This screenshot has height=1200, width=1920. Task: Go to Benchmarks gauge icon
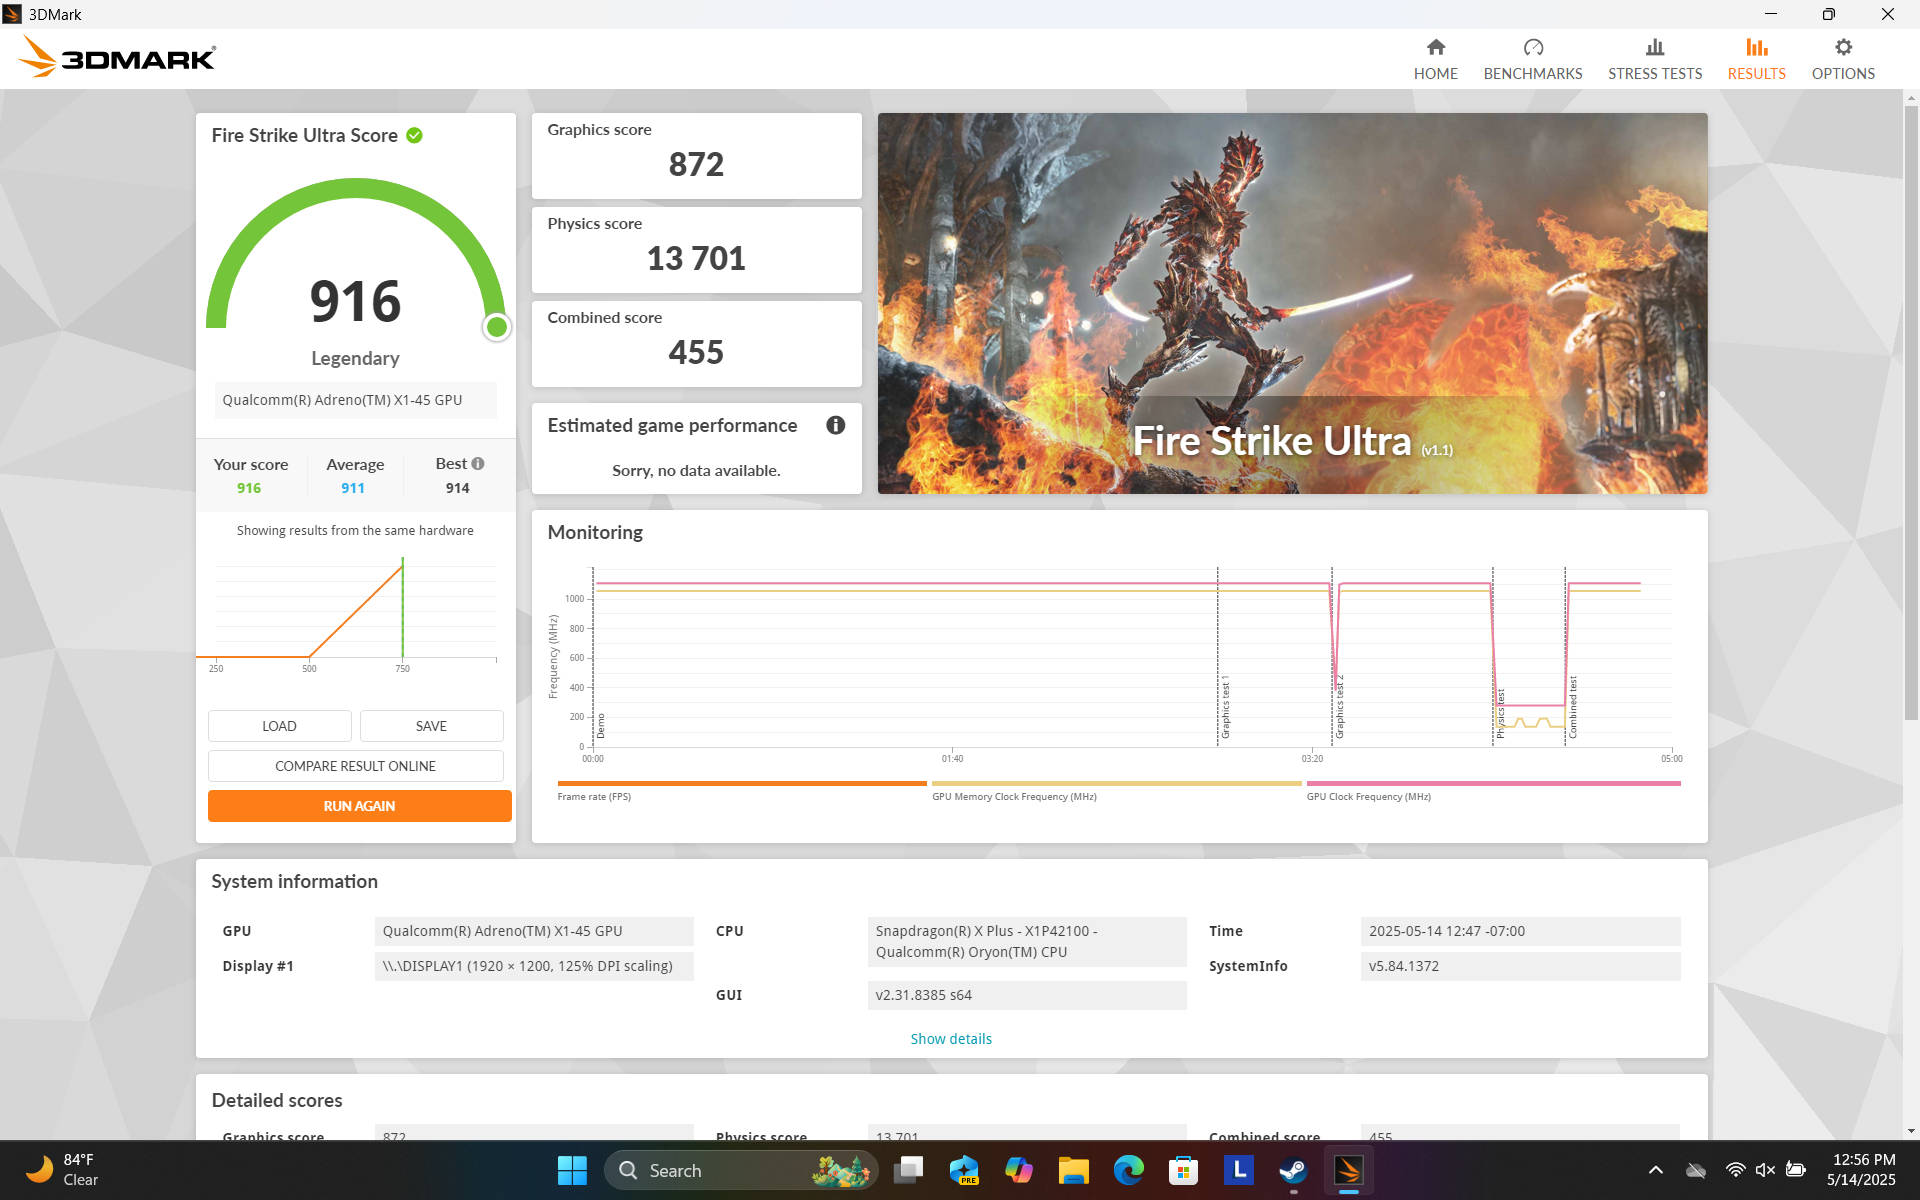[1532, 48]
